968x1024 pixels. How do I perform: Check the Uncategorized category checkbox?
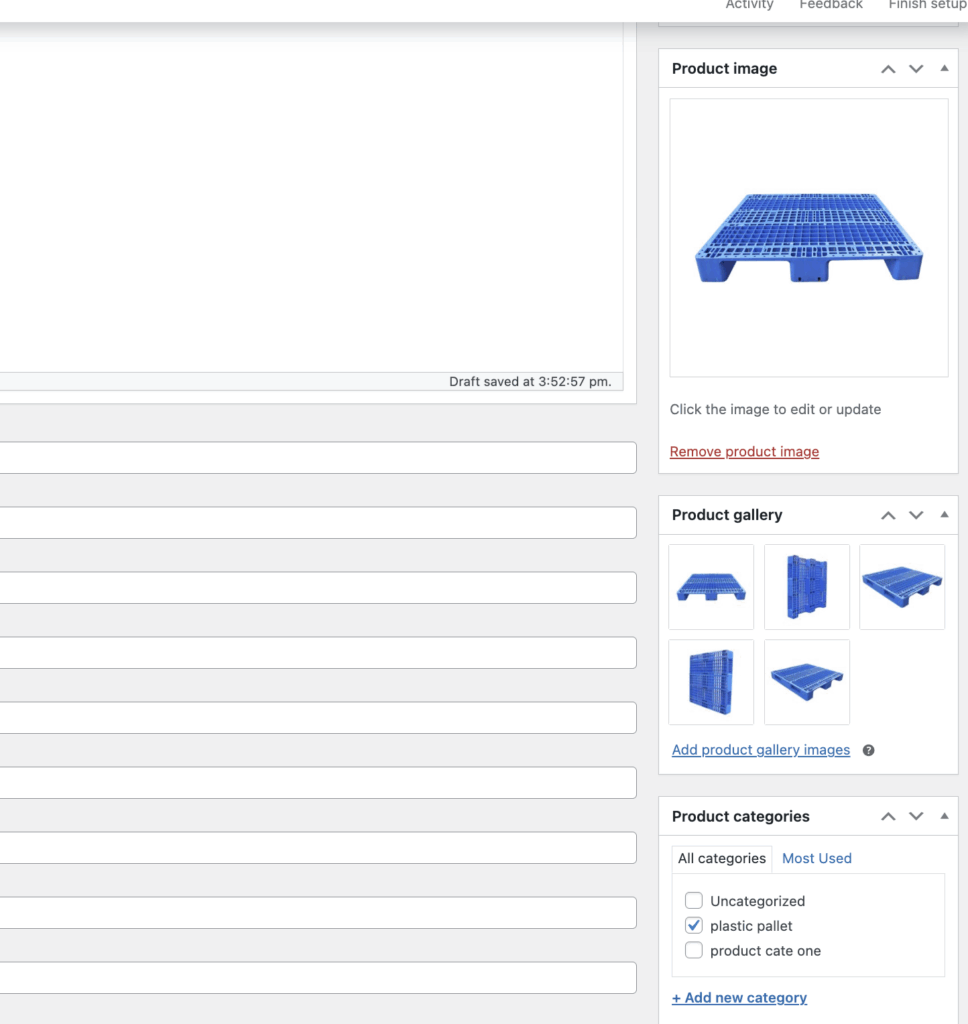click(694, 900)
